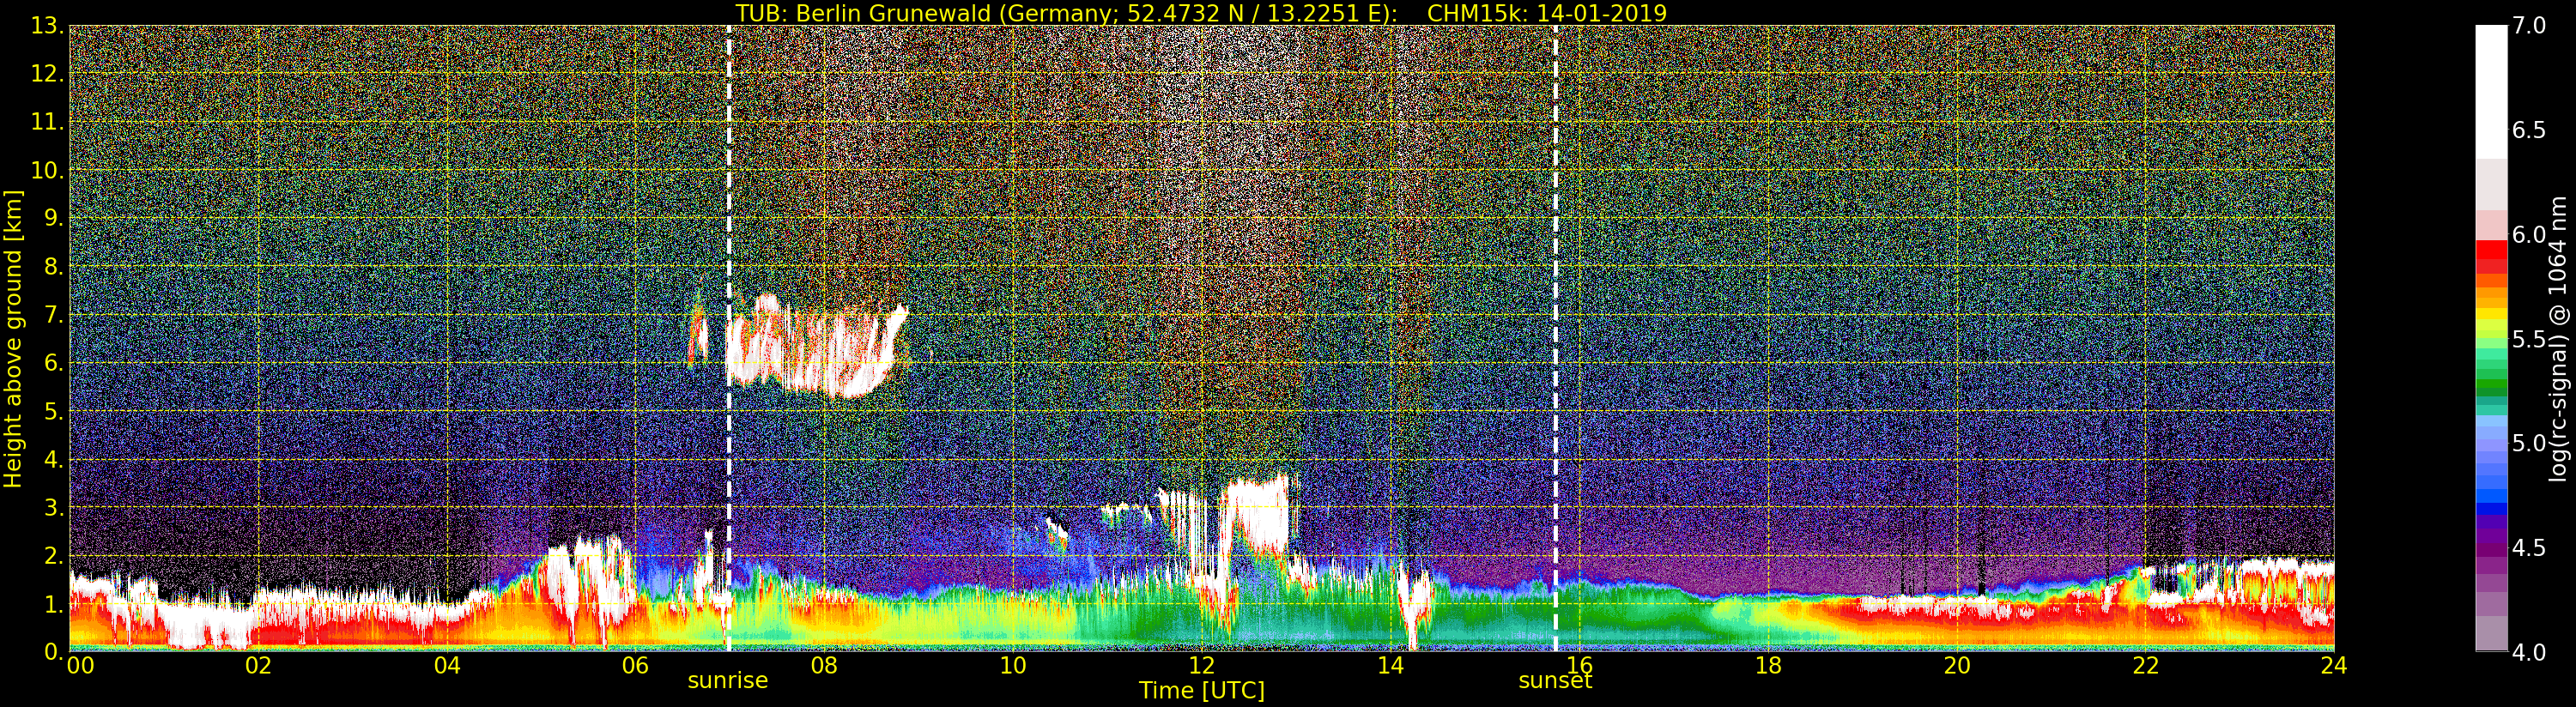The width and height of the screenshot is (2576, 707).
Task: Click the 24 hour x-axis tick label
Action: 2334,666
